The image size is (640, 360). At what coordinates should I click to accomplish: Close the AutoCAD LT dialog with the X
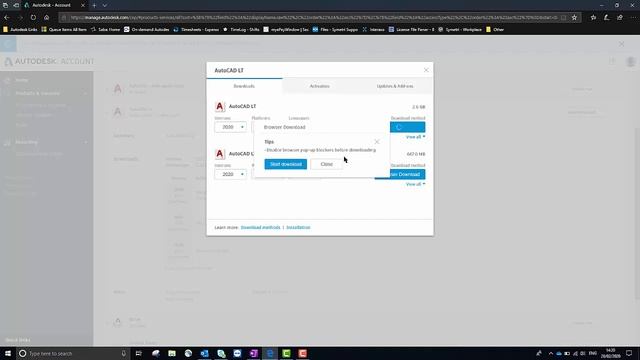tap(426, 70)
